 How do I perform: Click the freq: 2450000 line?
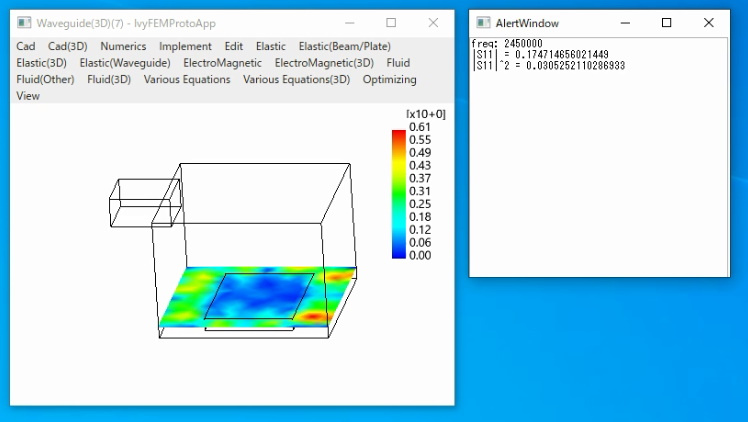[x=507, y=43]
